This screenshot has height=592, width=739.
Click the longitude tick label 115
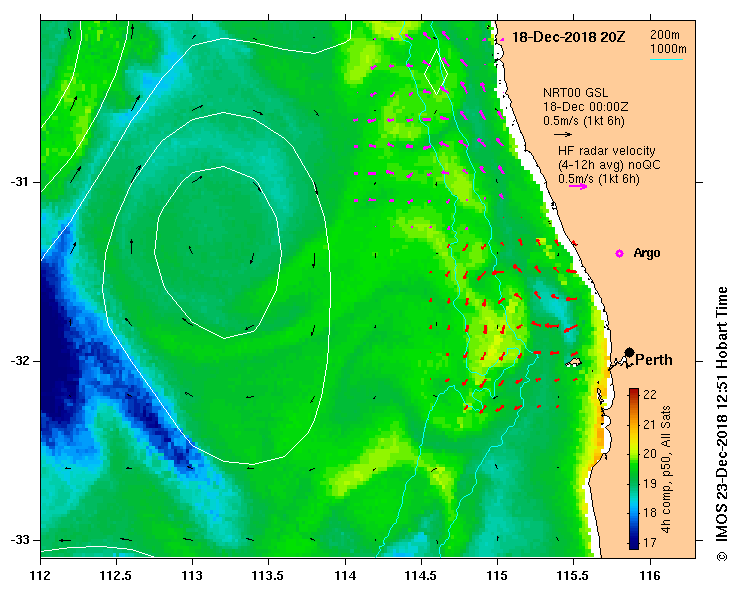[x=497, y=576]
